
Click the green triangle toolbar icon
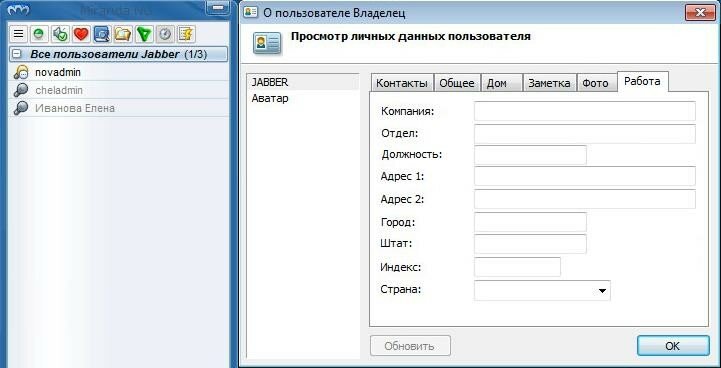(144, 34)
